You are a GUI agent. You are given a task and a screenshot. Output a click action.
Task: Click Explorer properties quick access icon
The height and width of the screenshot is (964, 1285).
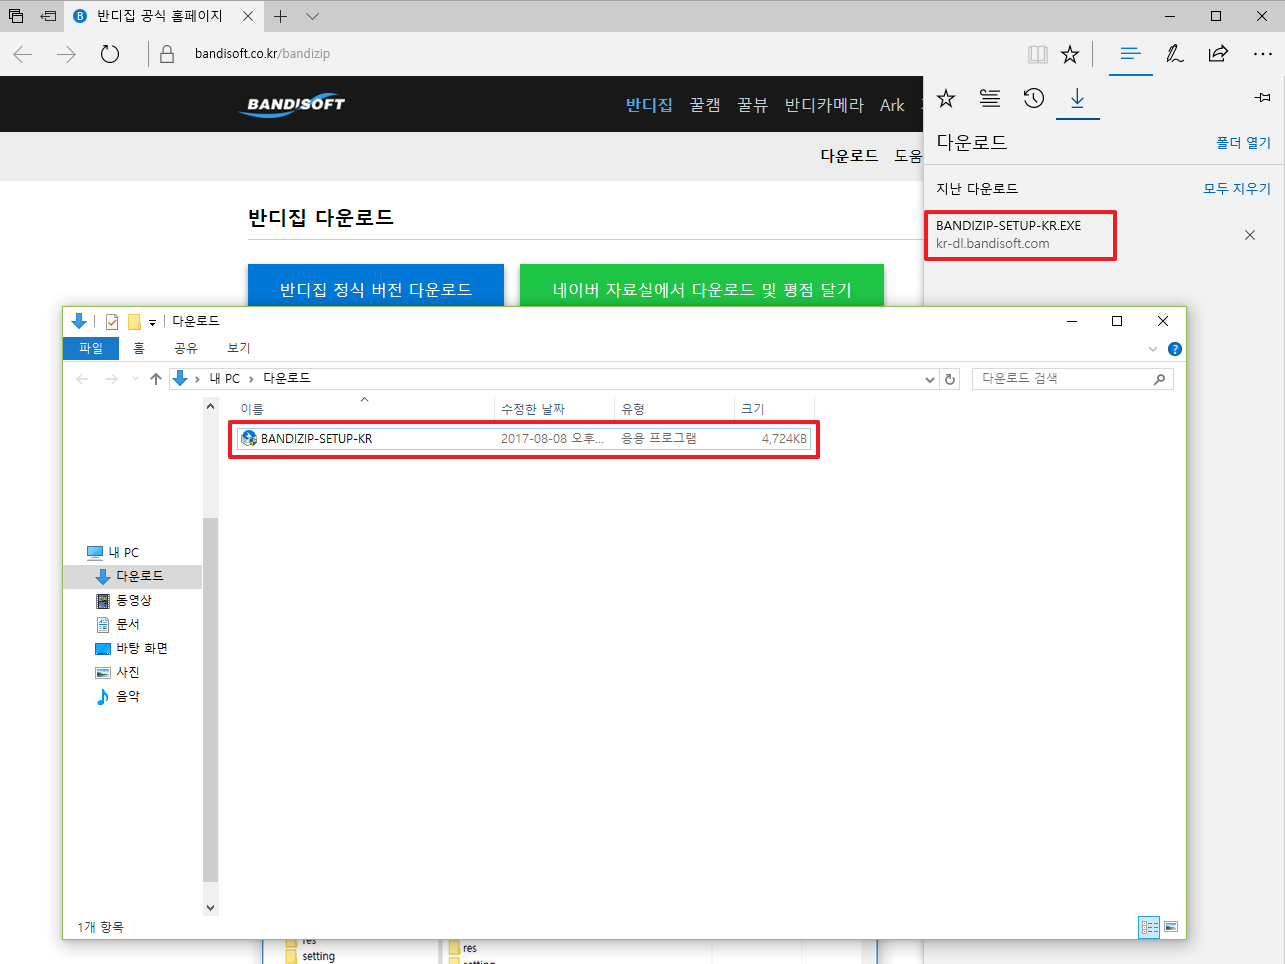click(x=112, y=321)
